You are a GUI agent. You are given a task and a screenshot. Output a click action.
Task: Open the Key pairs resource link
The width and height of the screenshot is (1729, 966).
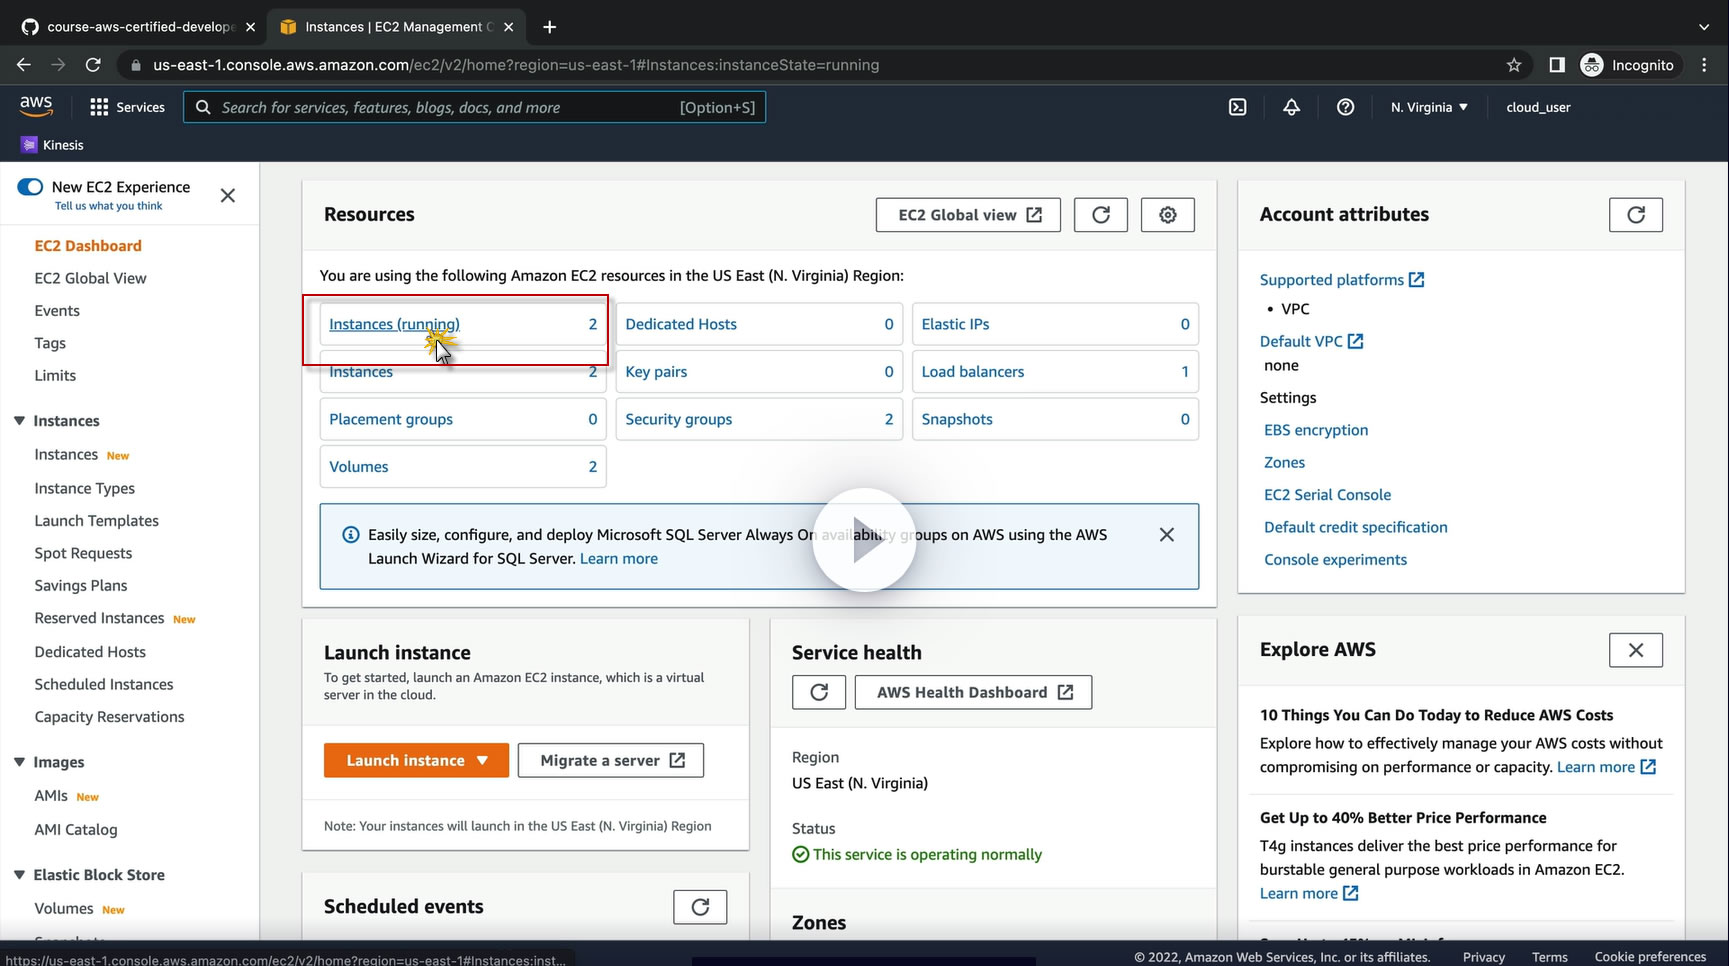click(656, 372)
